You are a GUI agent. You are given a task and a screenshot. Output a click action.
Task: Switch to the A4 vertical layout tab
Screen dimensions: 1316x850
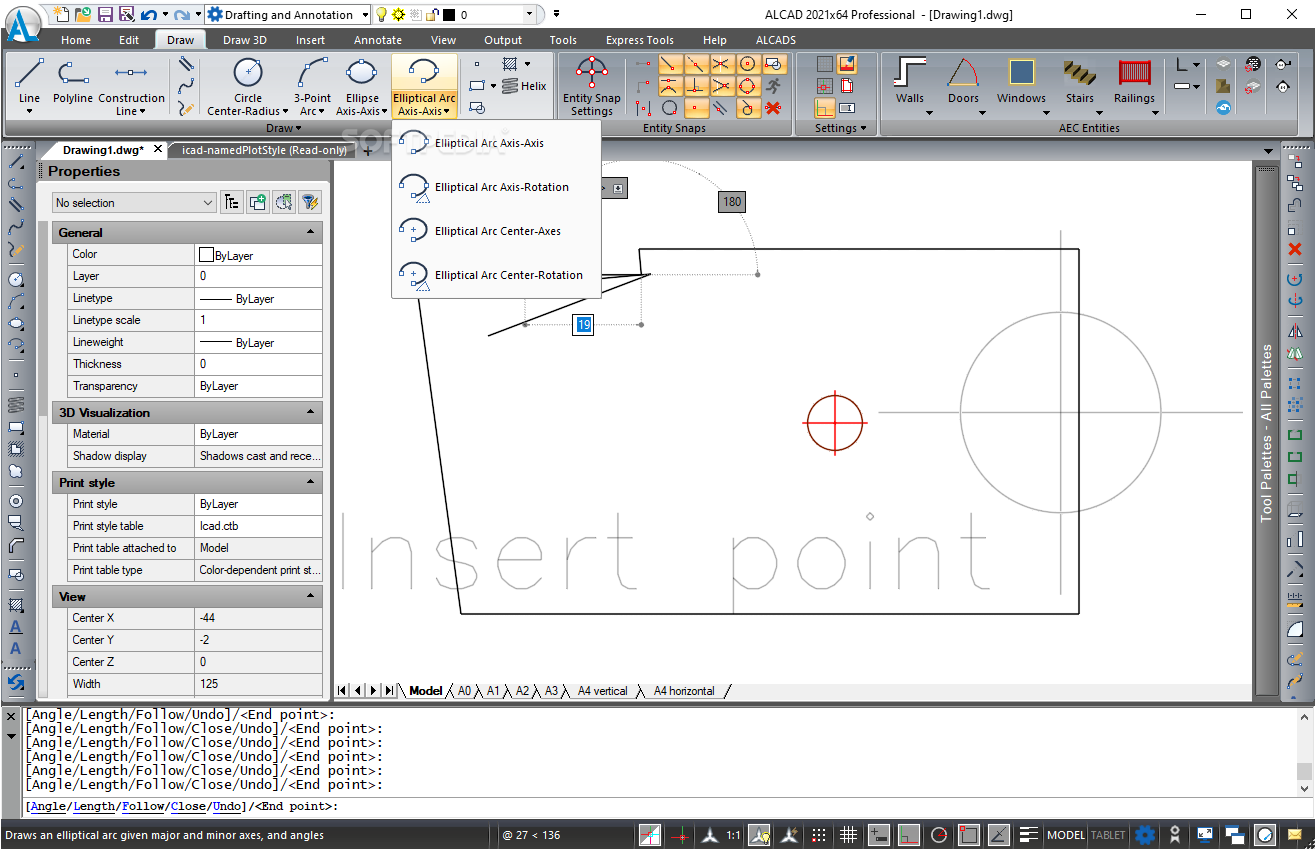(603, 691)
